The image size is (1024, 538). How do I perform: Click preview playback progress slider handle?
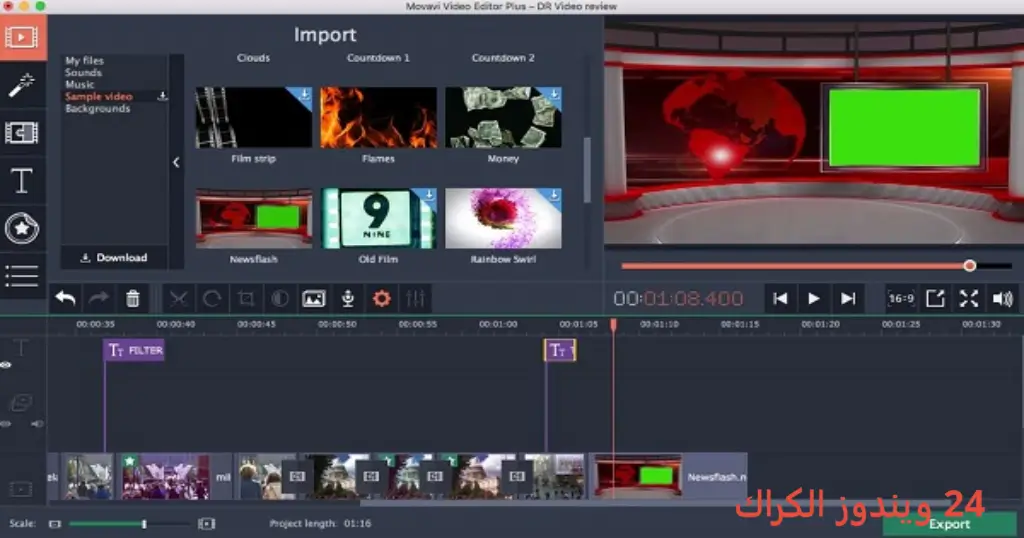970,265
